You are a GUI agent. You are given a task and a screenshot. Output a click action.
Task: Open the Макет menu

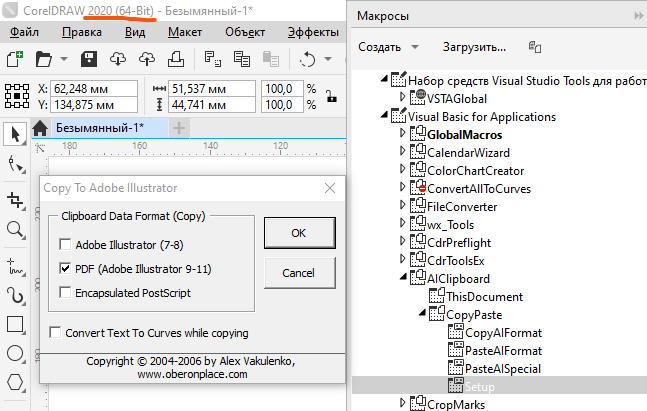tap(185, 32)
